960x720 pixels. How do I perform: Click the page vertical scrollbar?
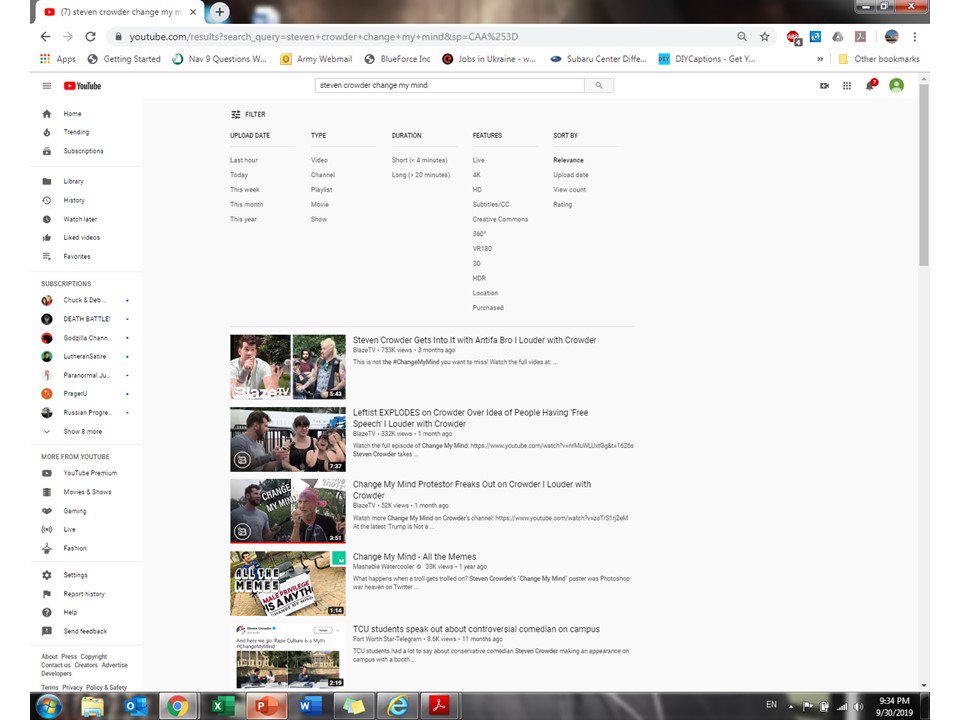(924, 174)
